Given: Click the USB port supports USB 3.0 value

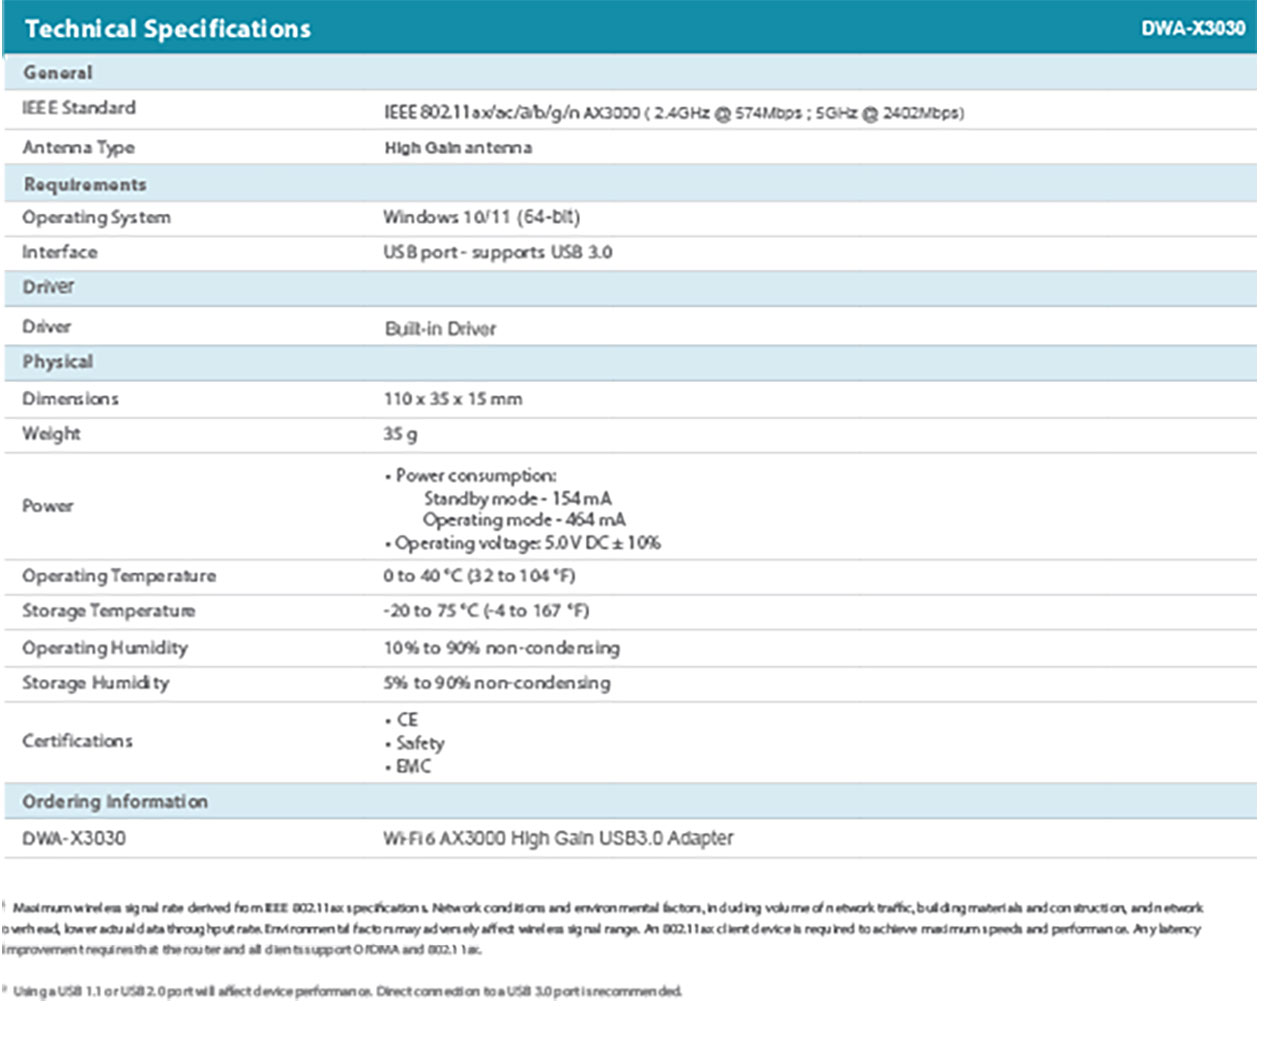Looking at the screenshot, I should (498, 252).
